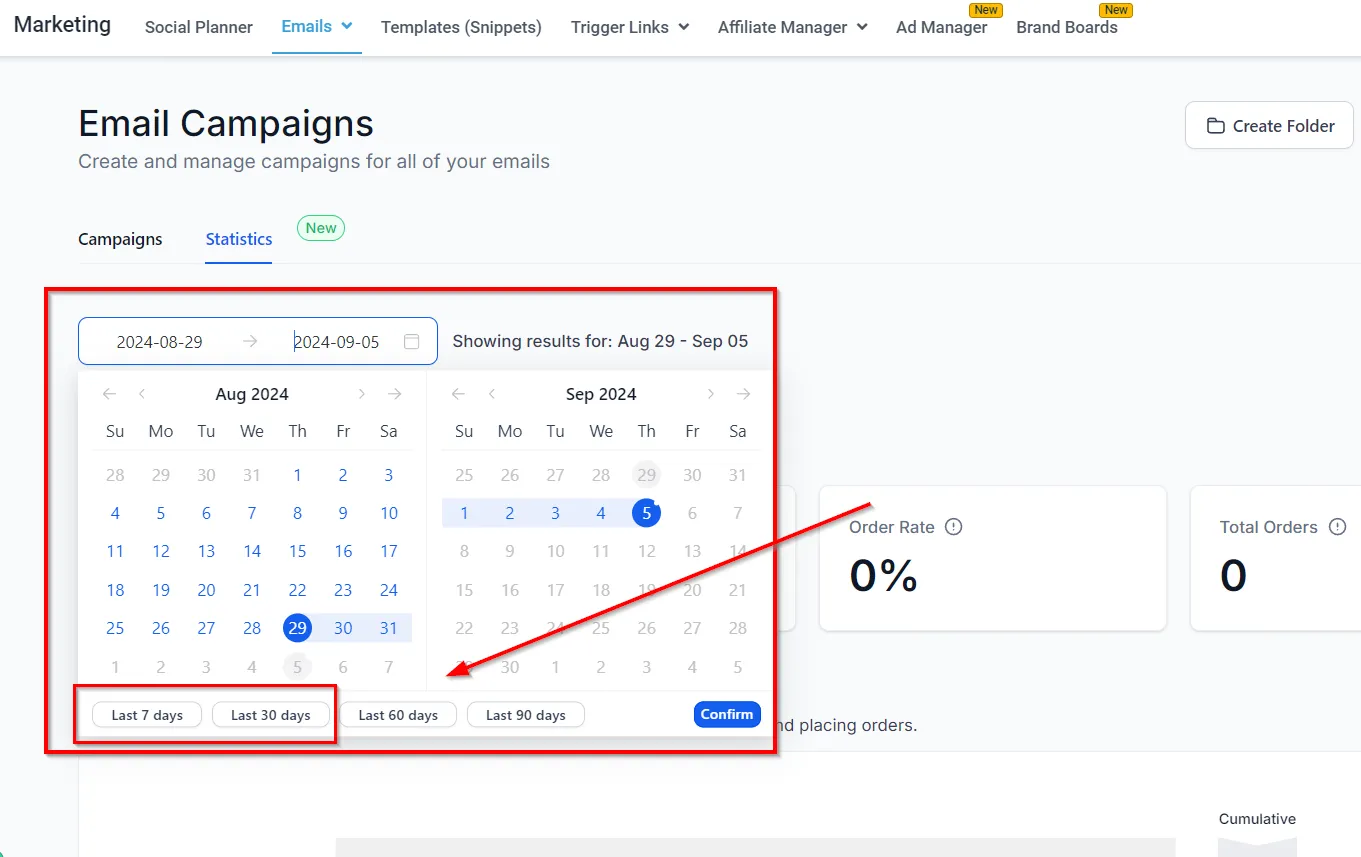Click the Total Orders info icon
Viewport: 1361px width, 857px height.
point(1337,527)
